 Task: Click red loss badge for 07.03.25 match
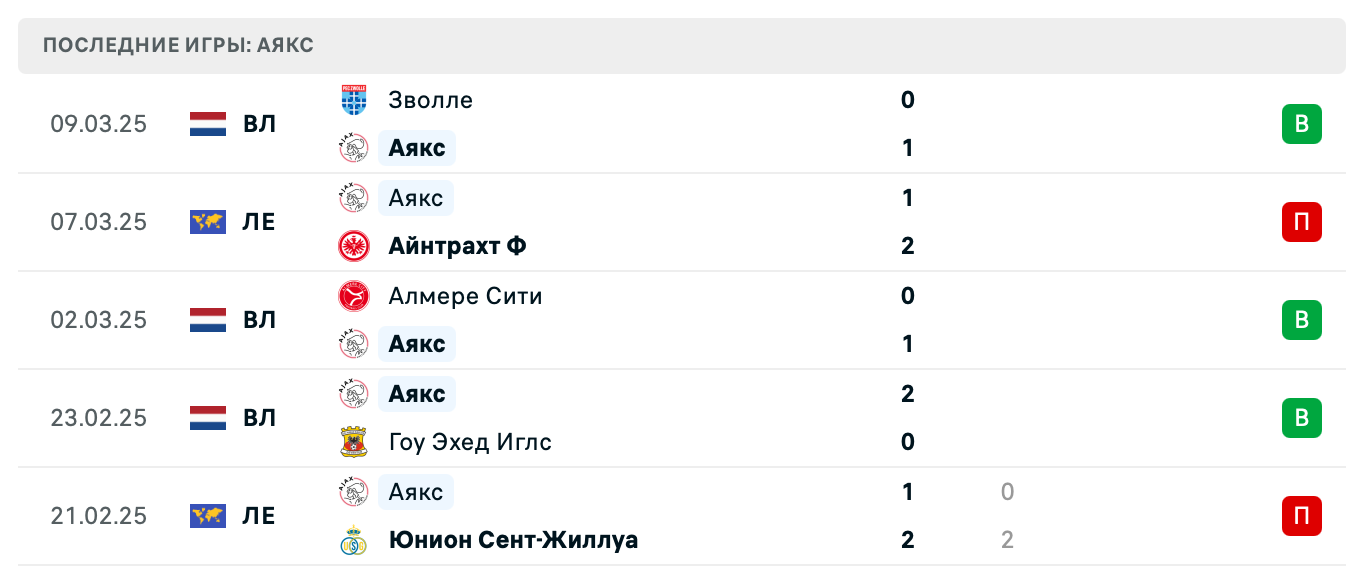coord(1301,222)
